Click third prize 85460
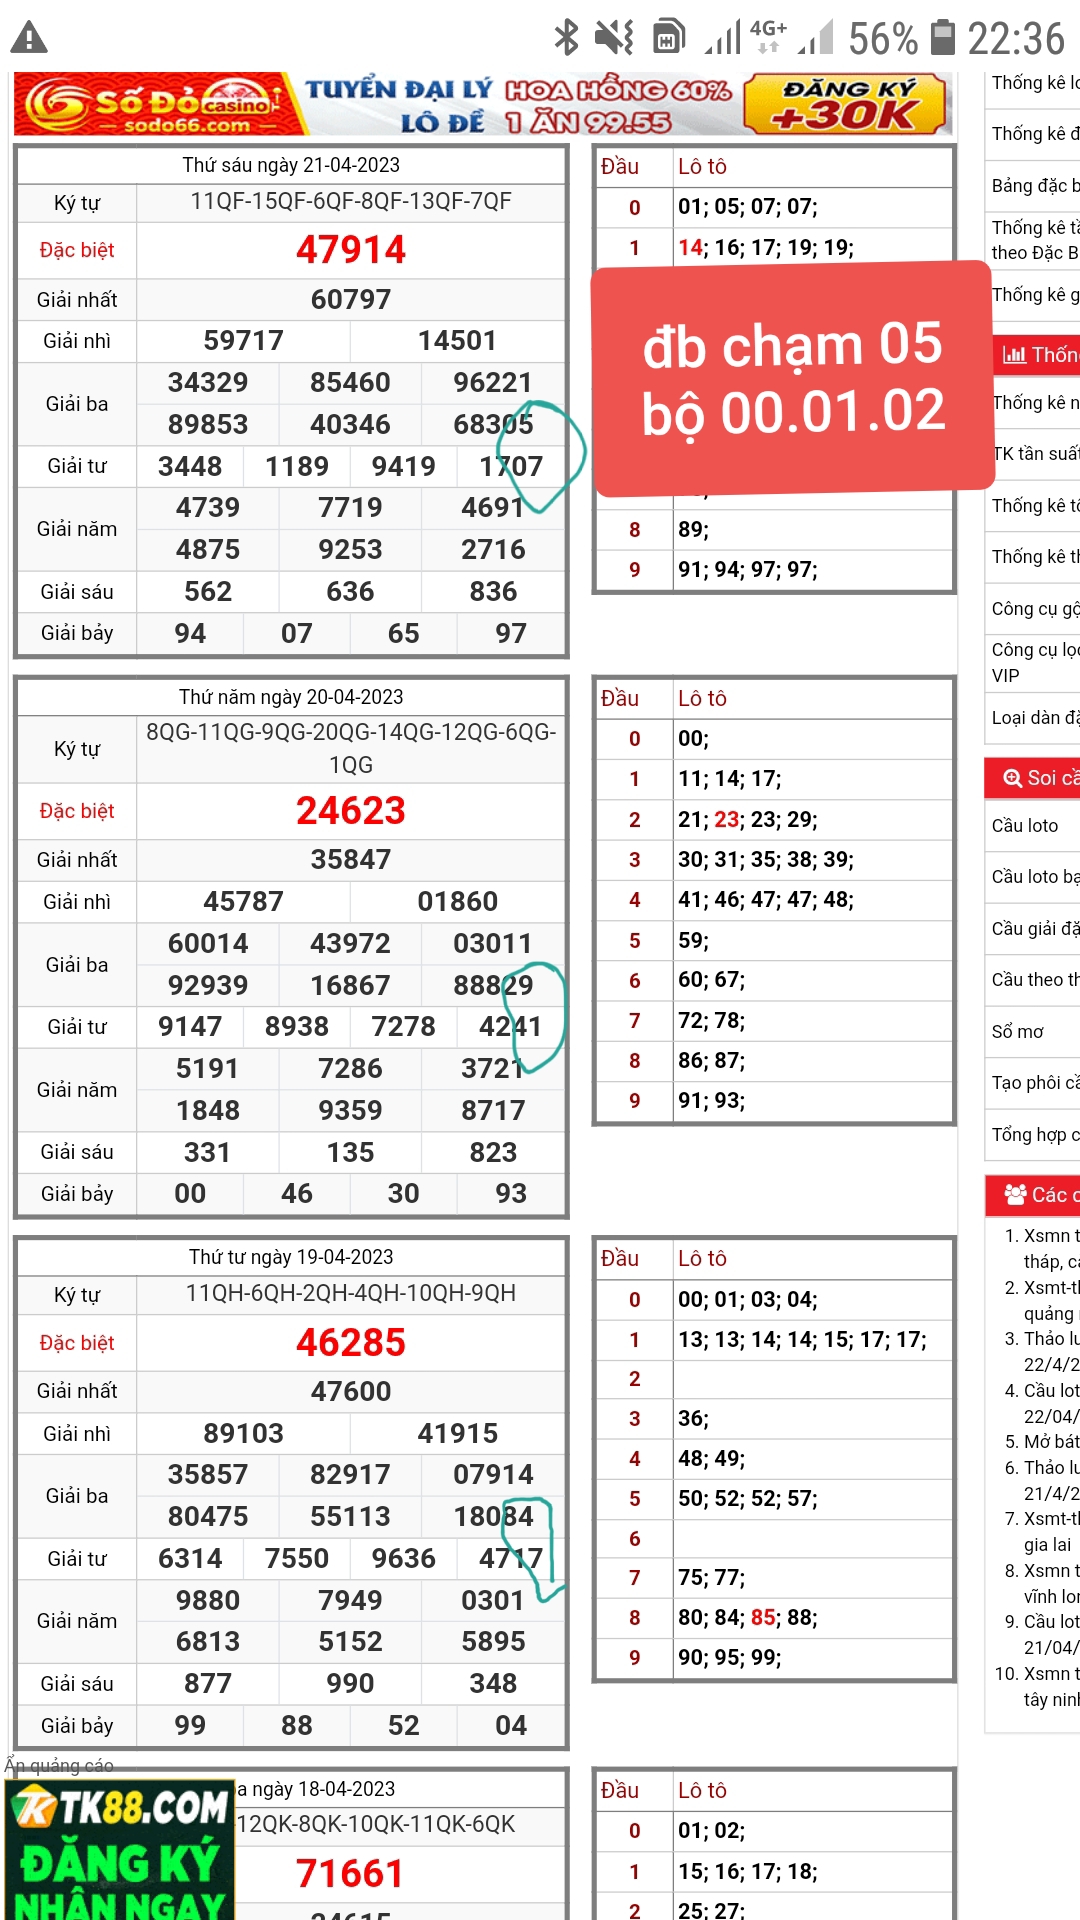This screenshot has height=1920, width=1080. tap(351, 383)
